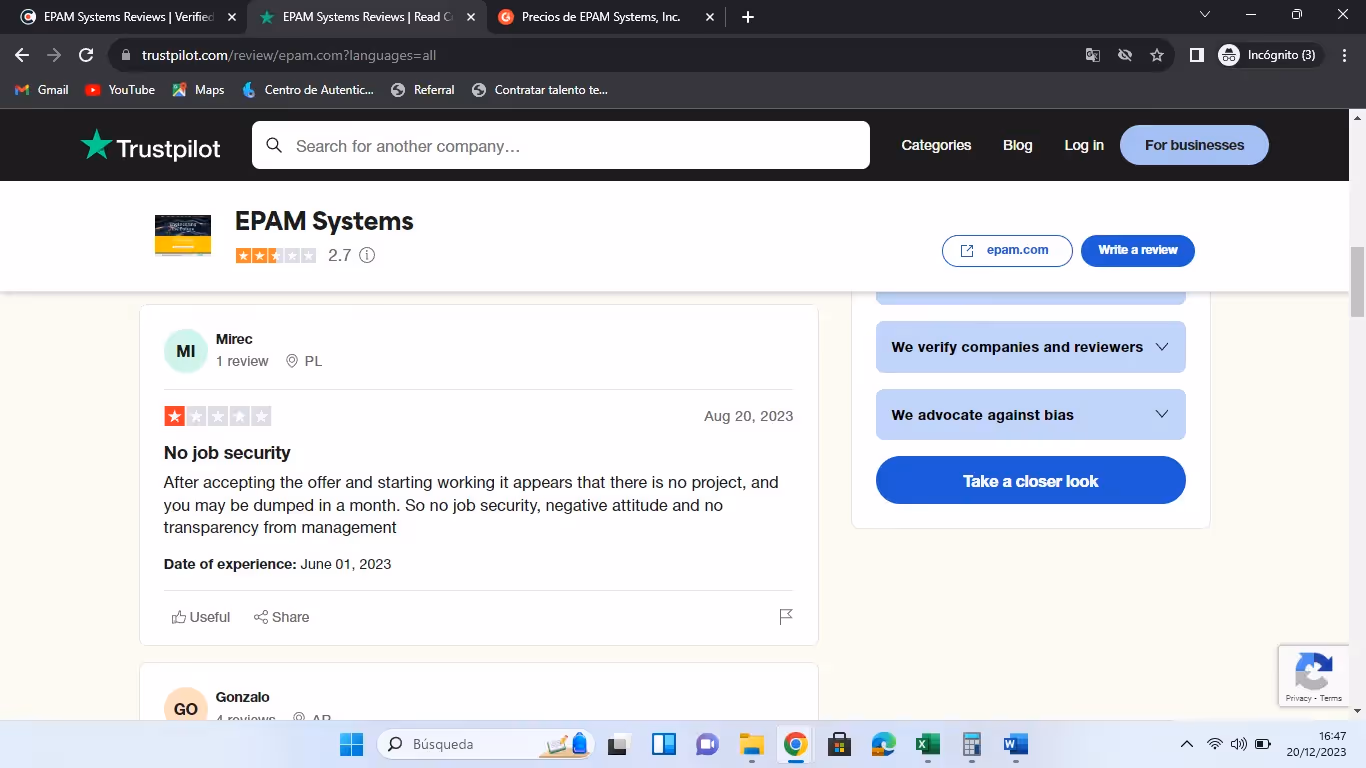1366x768 pixels.
Task: Open Maps bookmark
Action: pyautogui.click(x=198, y=90)
